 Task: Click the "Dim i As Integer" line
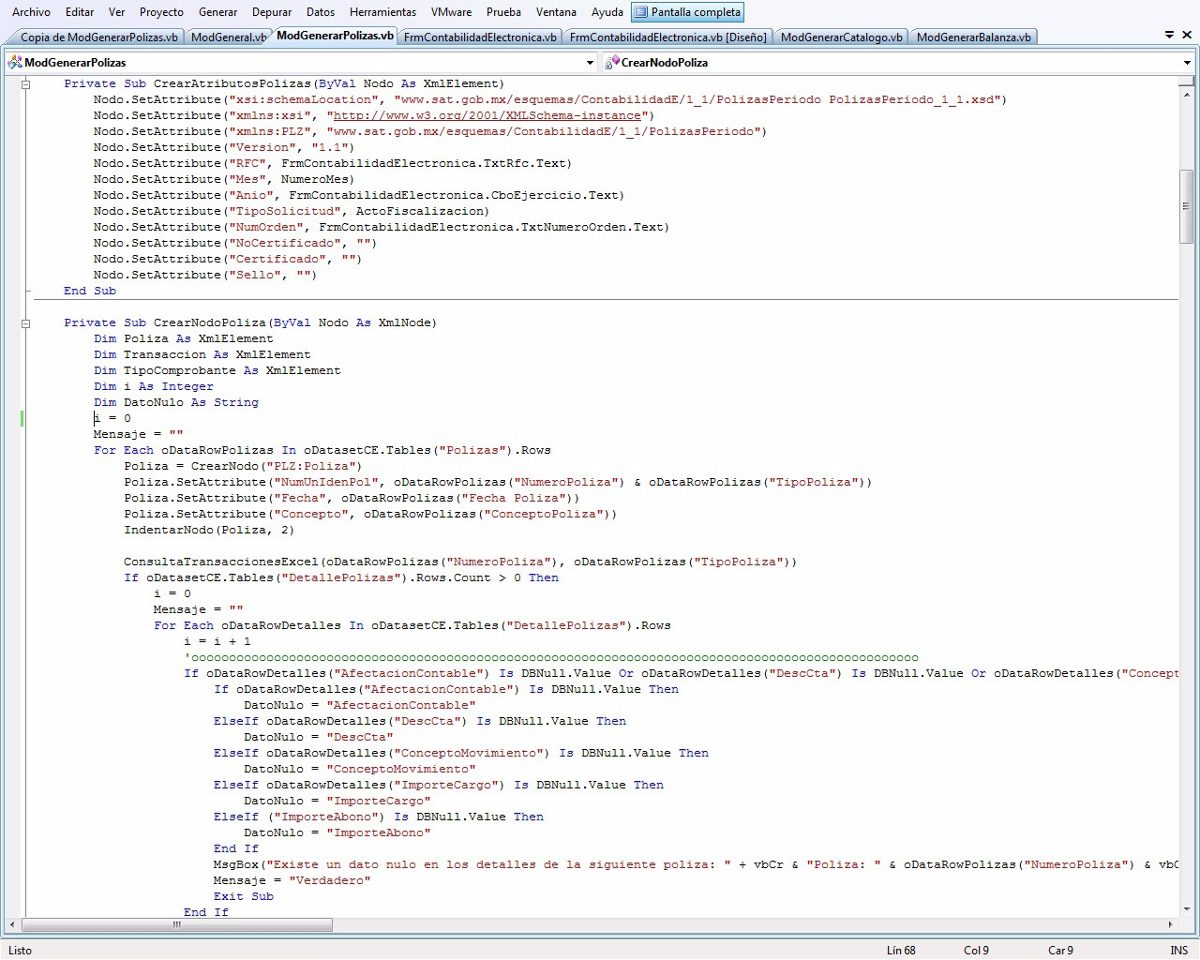coord(154,387)
